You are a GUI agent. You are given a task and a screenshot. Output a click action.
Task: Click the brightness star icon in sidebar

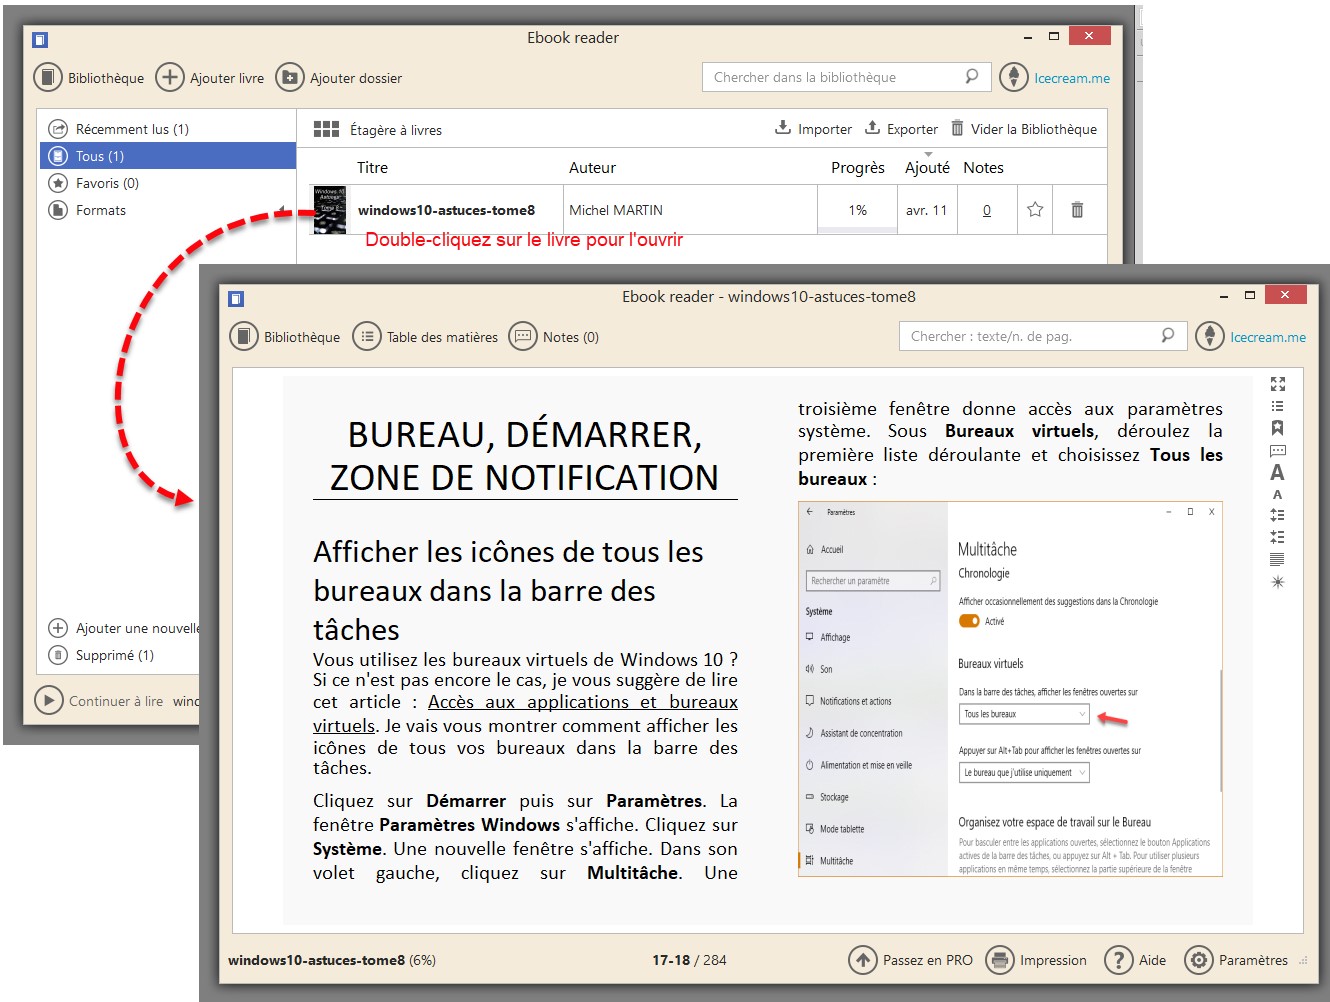[x=1277, y=582]
